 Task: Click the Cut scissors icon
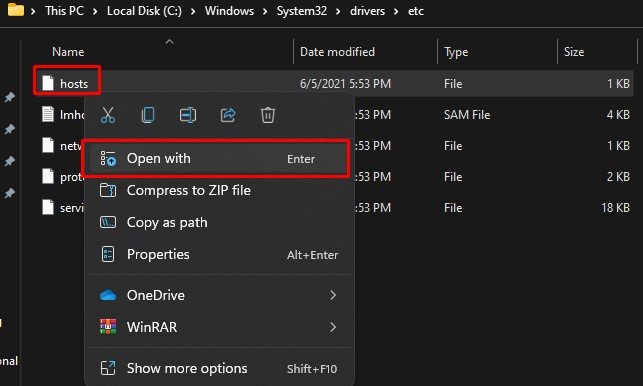(108, 115)
